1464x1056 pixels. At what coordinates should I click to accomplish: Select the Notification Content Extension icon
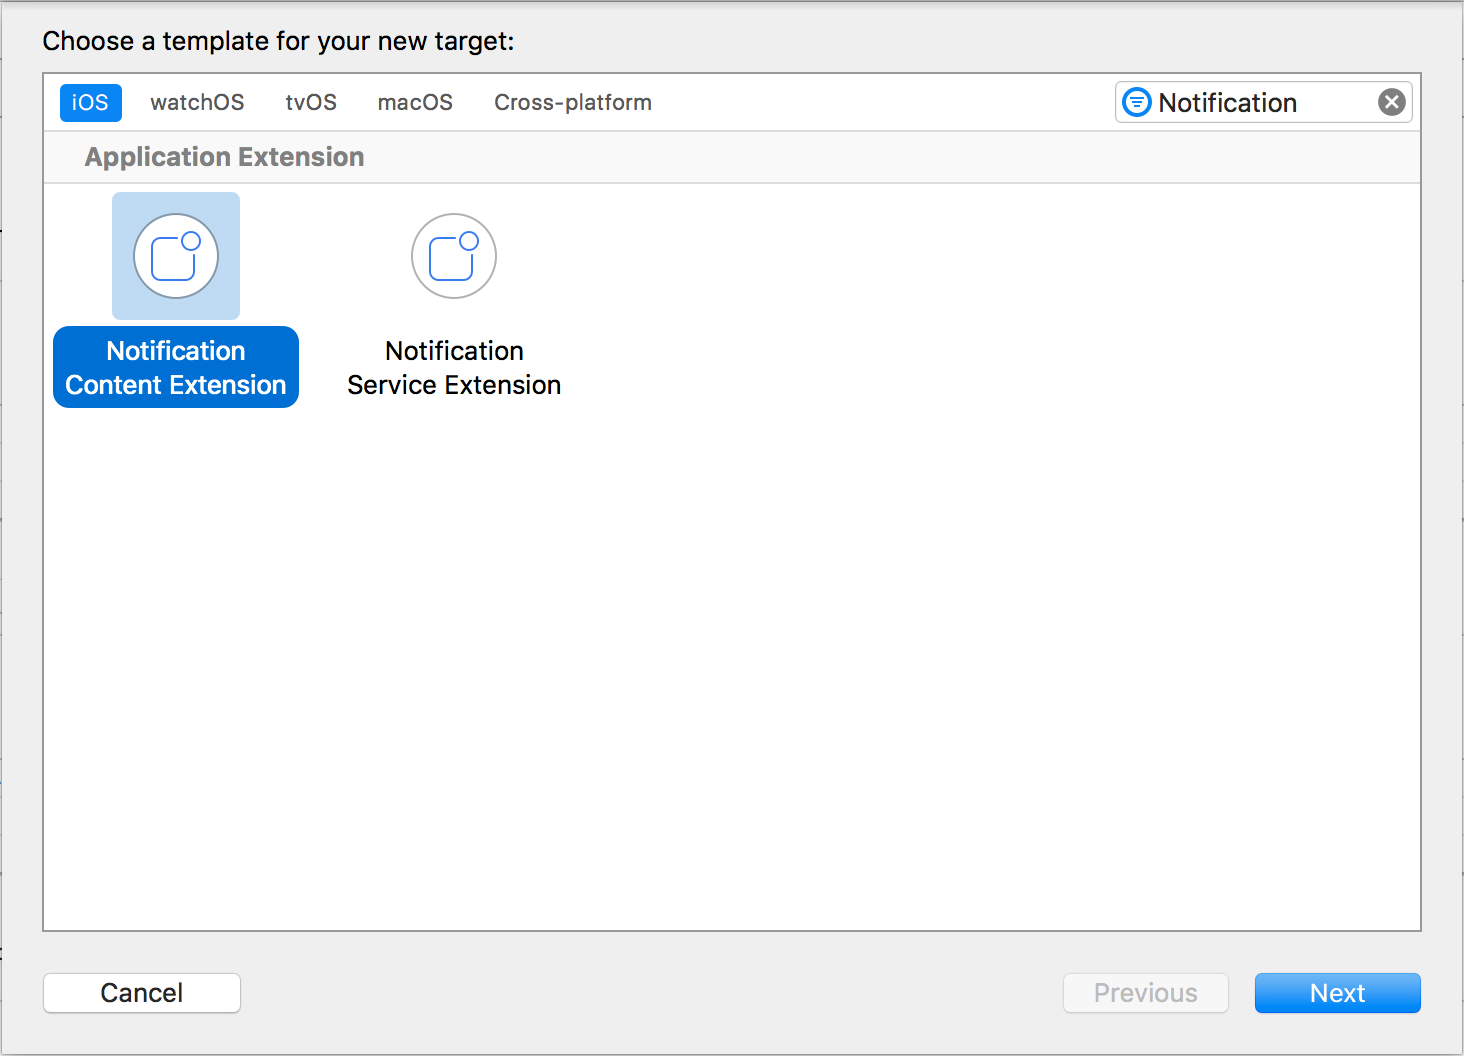(x=176, y=256)
